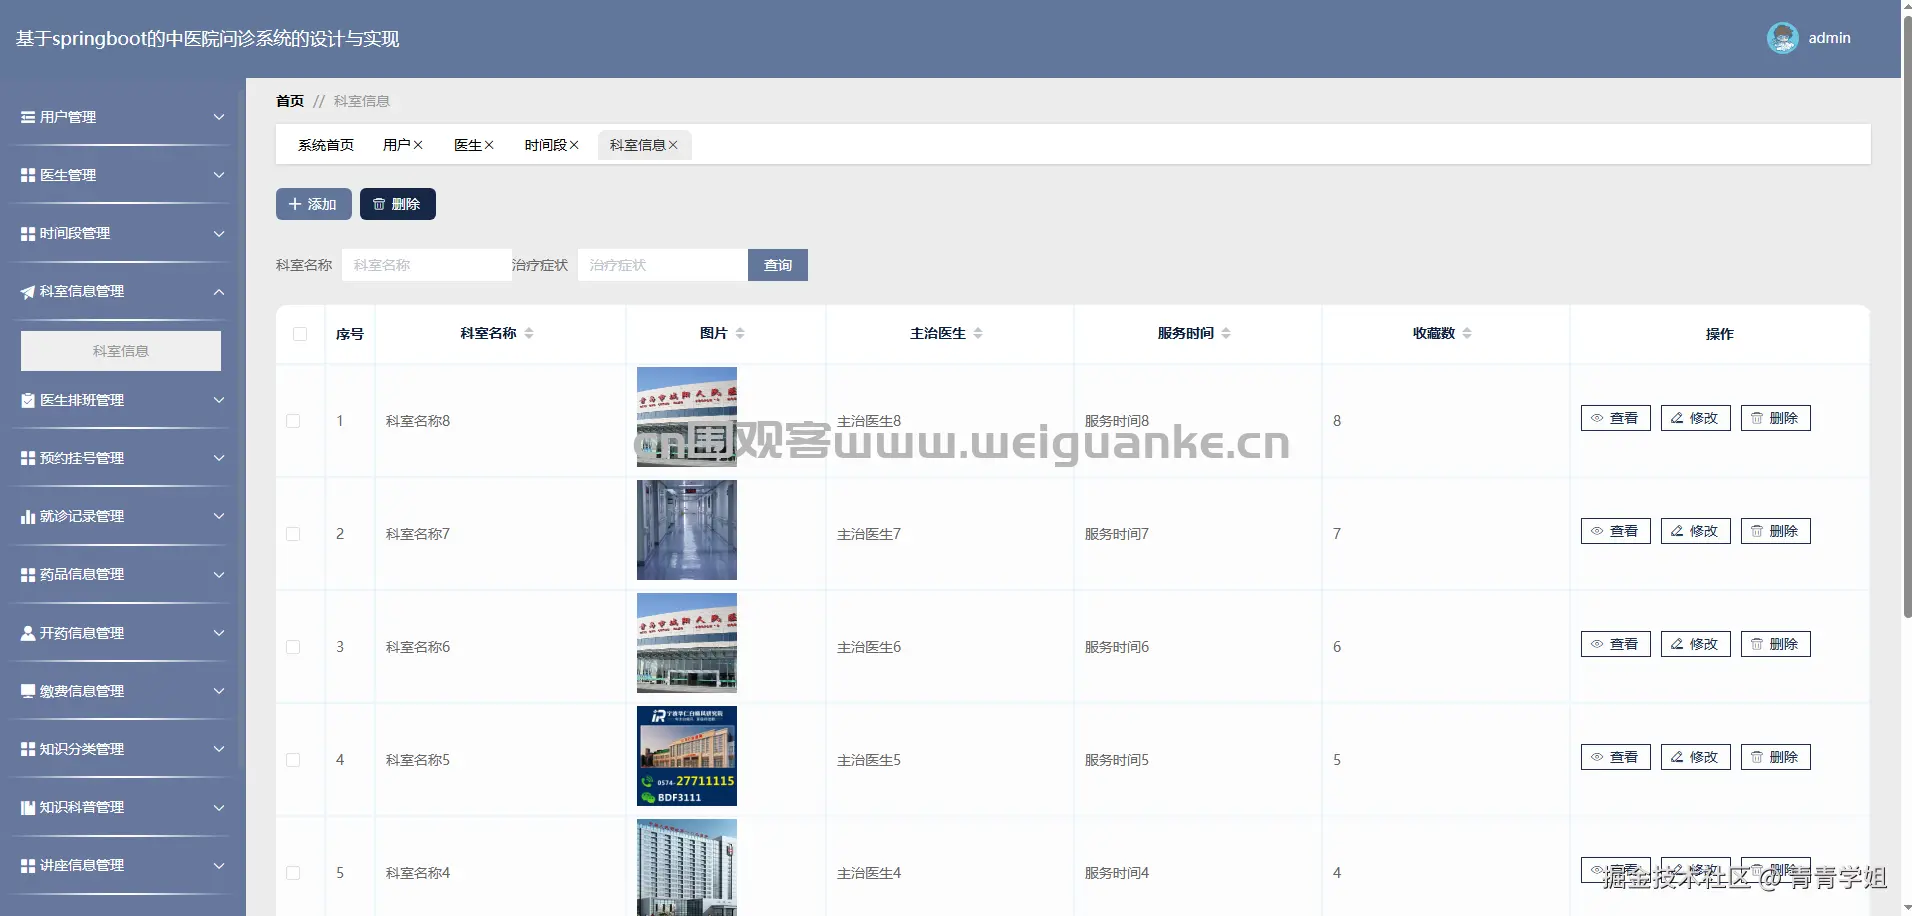1912x916 pixels.
Task: Select the 开药信息管理 person icon
Action: click(26, 632)
